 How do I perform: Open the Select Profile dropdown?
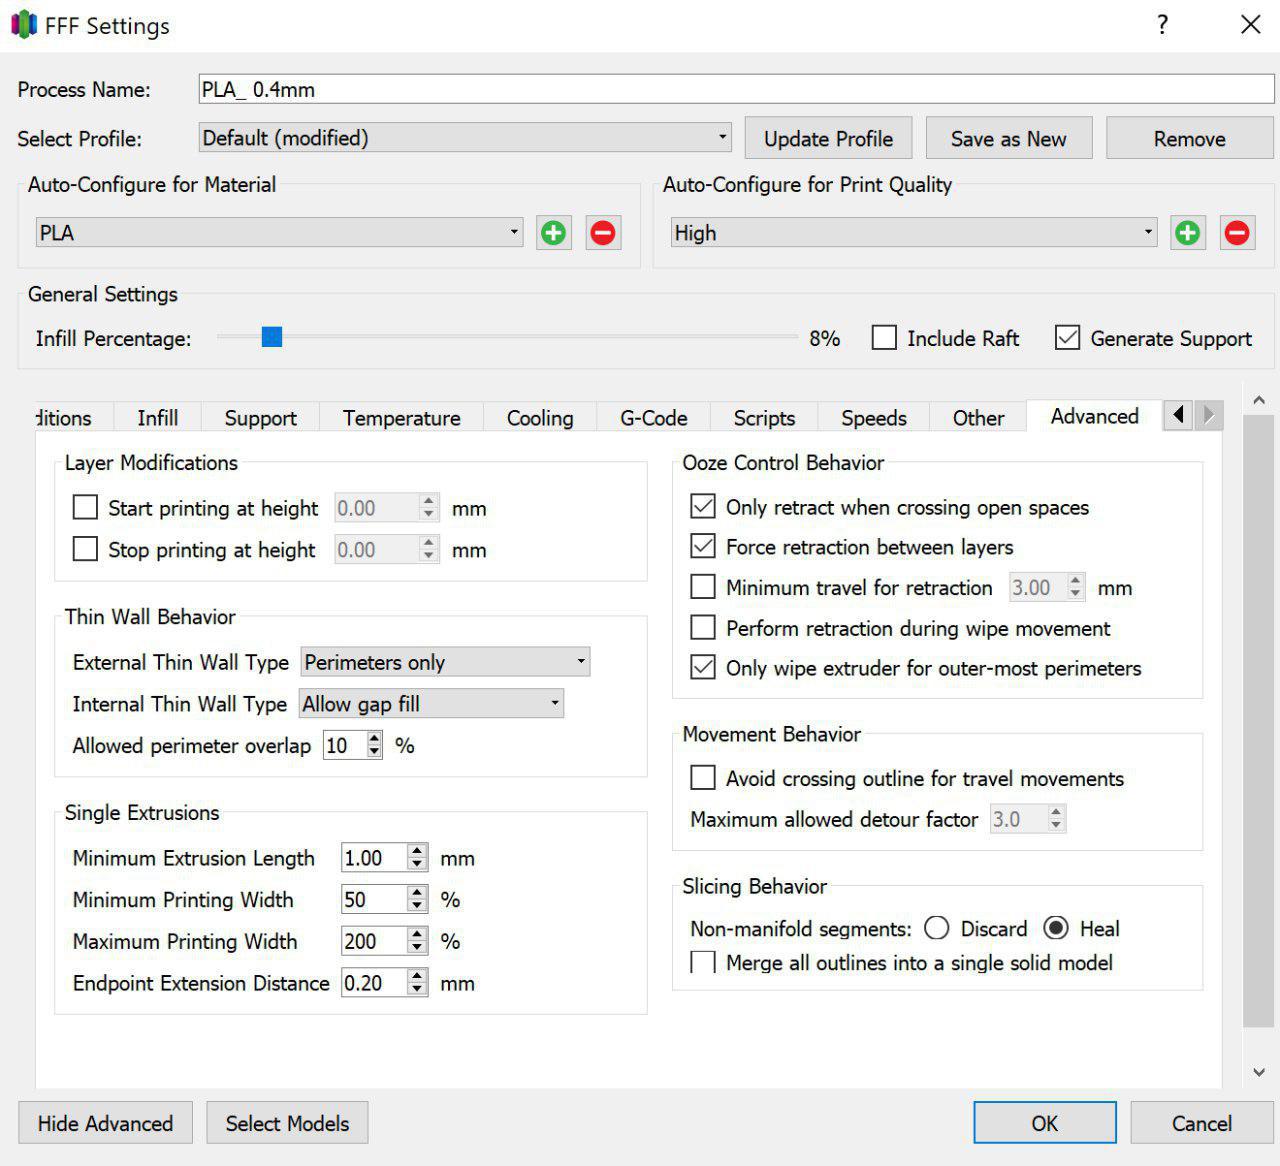tap(465, 138)
